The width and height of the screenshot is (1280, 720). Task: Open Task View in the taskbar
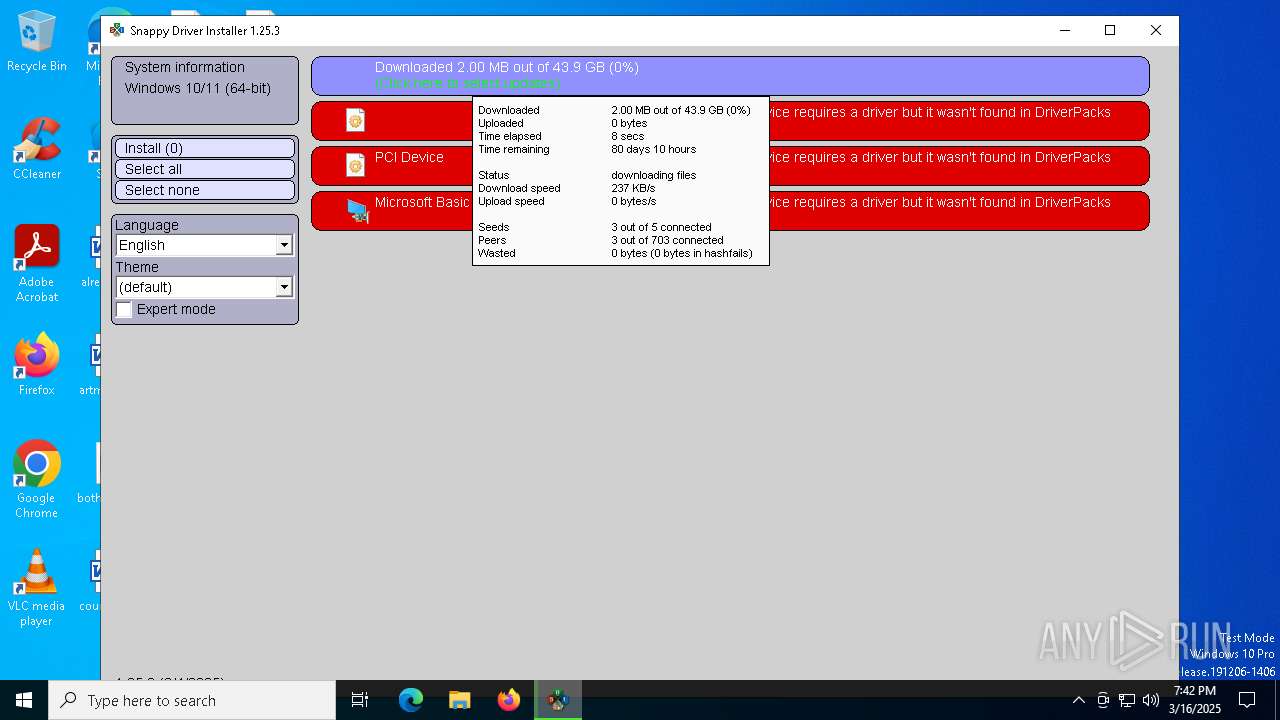pyautogui.click(x=361, y=700)
